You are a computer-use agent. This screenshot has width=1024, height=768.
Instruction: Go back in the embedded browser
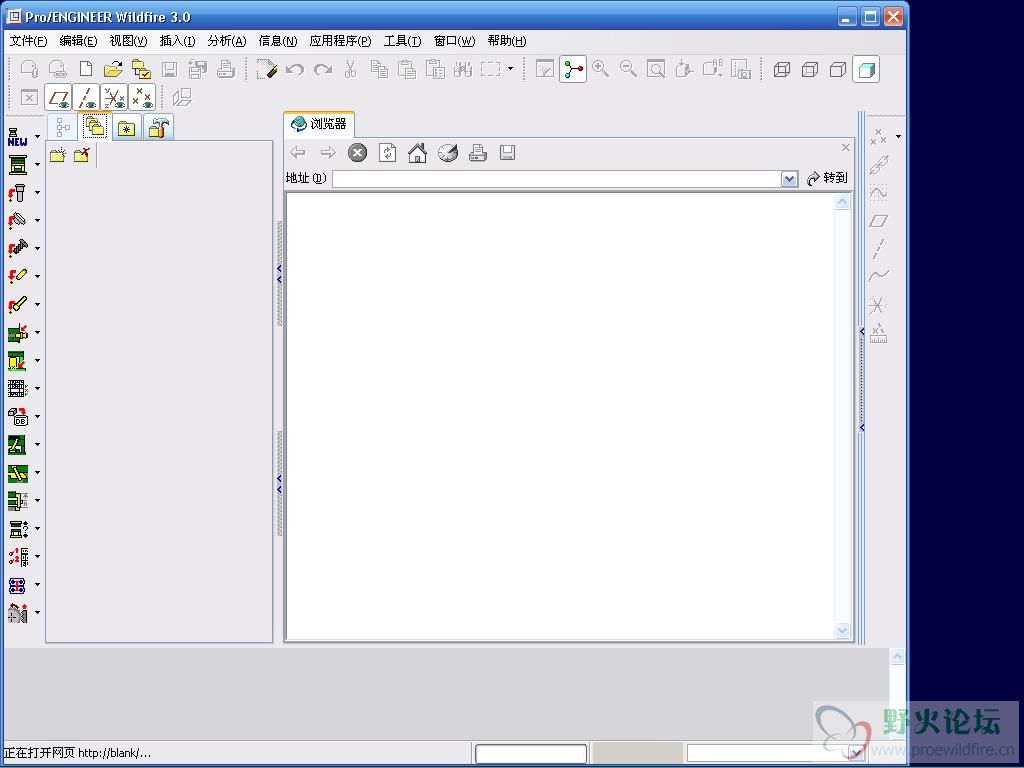pos(298,153)
